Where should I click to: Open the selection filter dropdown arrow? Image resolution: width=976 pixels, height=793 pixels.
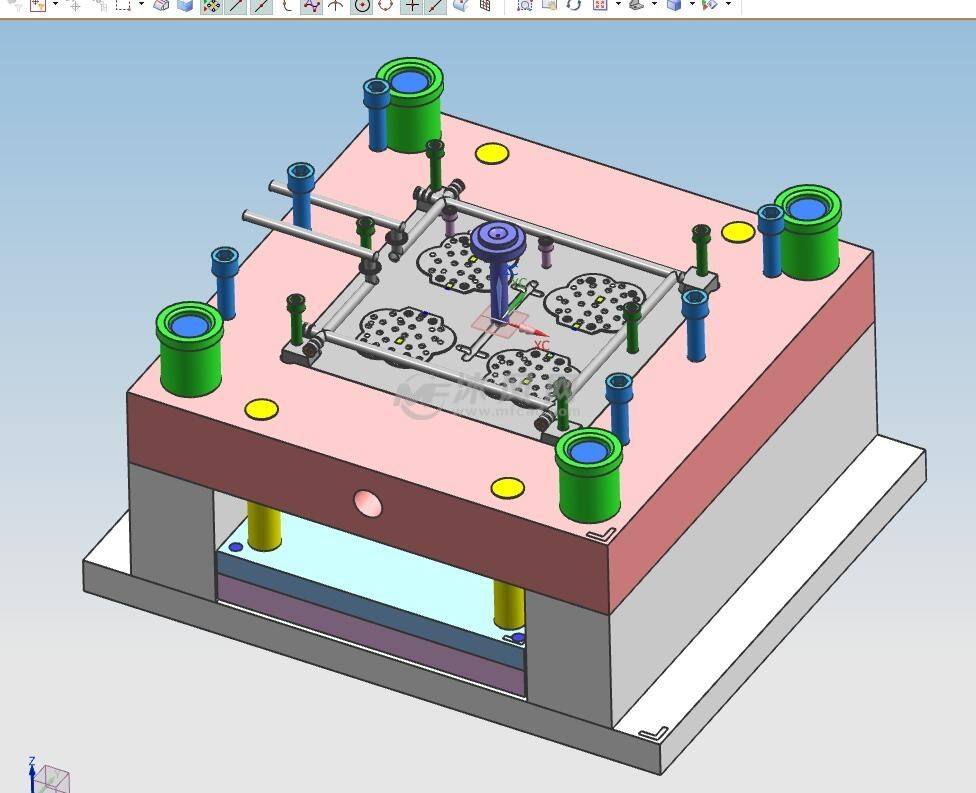(x=55, y=4)
